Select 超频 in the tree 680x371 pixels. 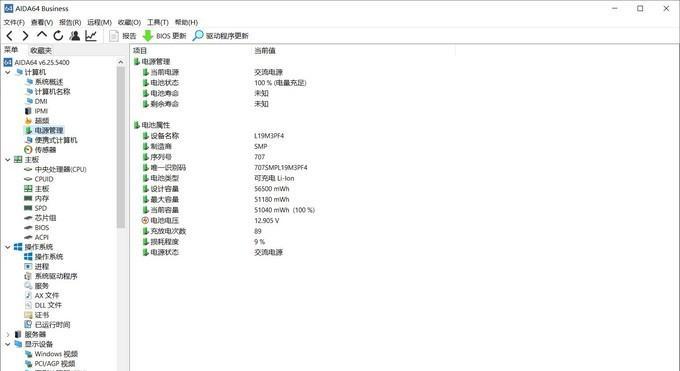pos(37,121)
